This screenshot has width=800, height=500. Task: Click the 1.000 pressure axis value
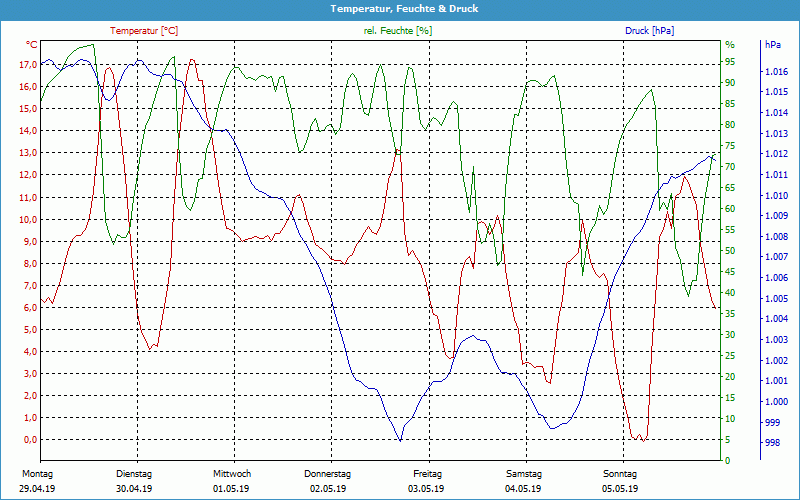click(x=776, y=402)
